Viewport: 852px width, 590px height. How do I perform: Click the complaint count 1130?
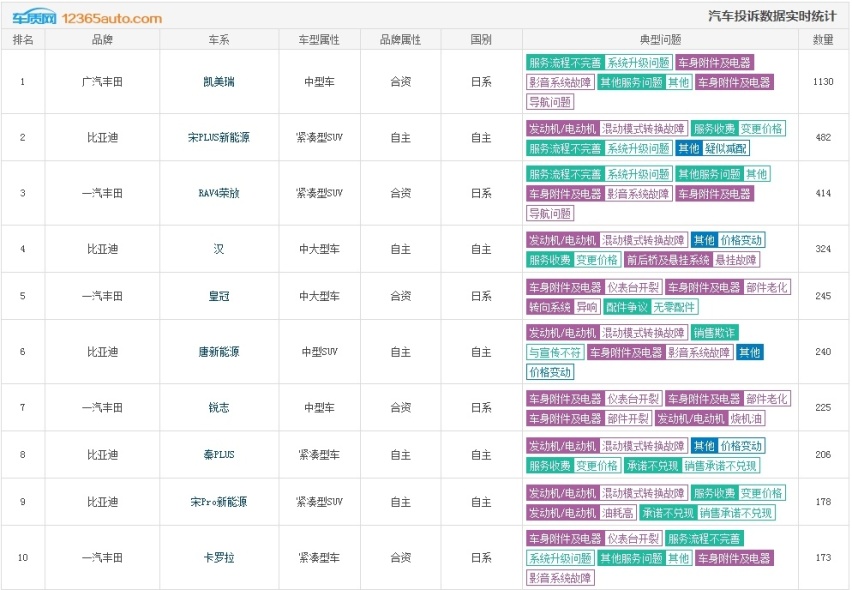click(x=823, y=82)
